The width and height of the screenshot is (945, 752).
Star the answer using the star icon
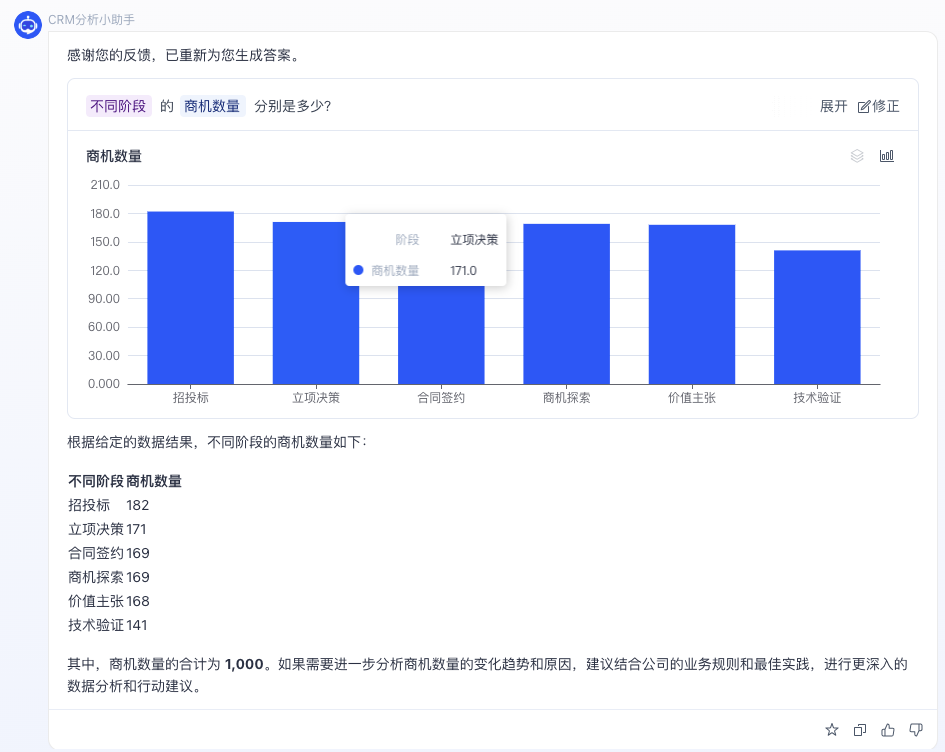point(831,730)
